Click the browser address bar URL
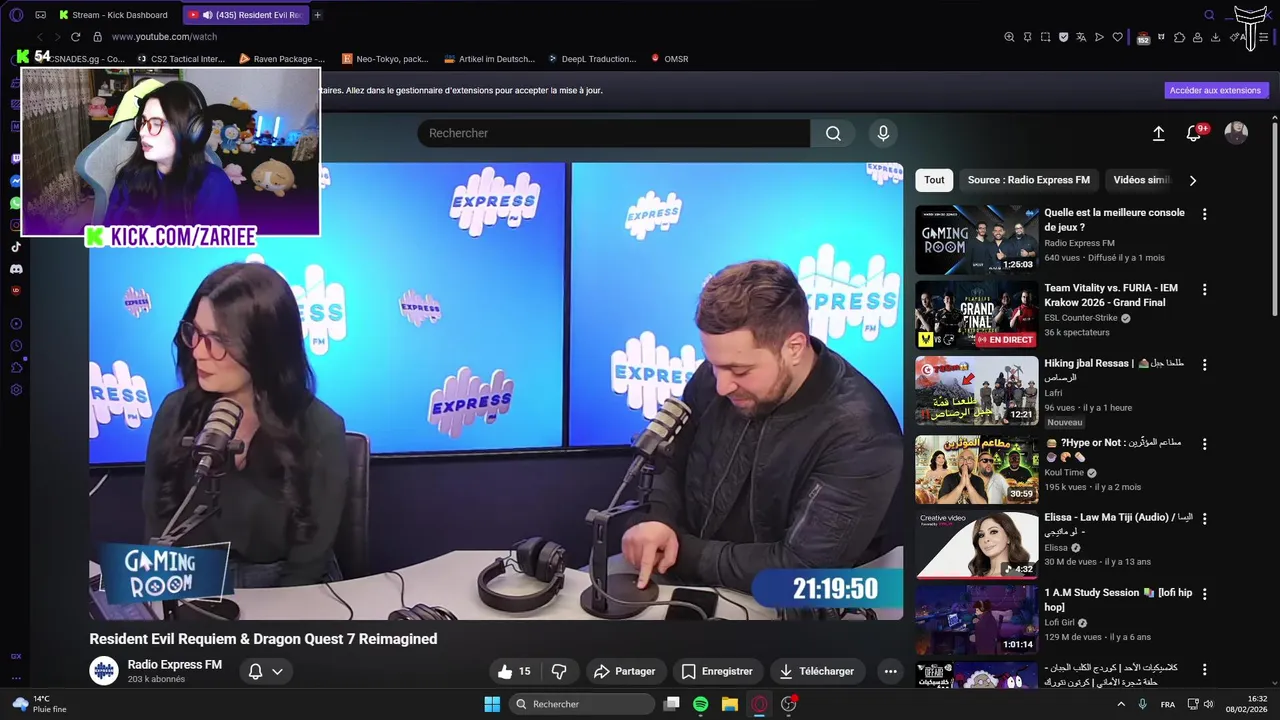Image resolution: width=1280 pixels, height=720 pixels. 164,37
